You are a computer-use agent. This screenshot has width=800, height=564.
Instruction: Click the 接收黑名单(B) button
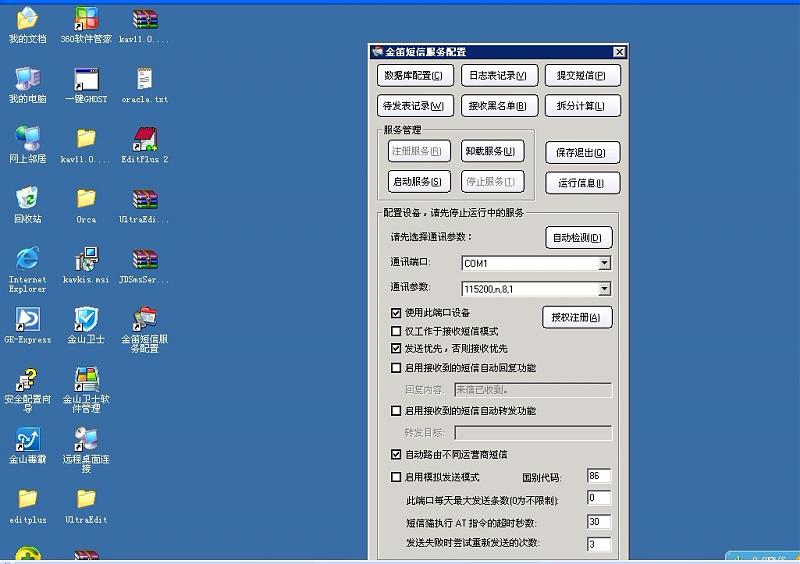click(499, 106)
